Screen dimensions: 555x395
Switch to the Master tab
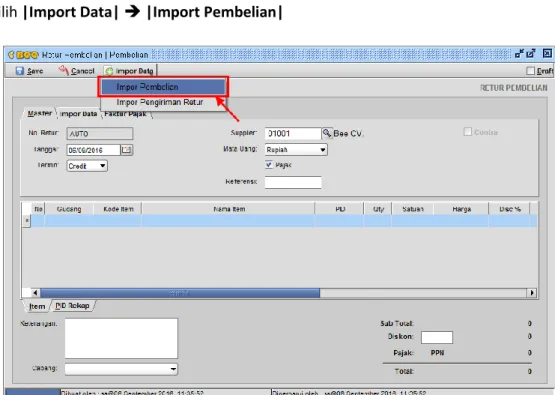tap(40, 113)
